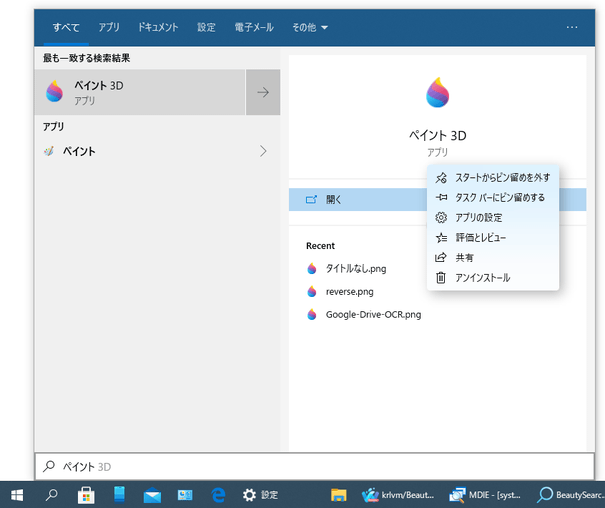Screen dimensions: 605x508
Task: Expand the ペイント result chevron
Action: [x=263, y=151]
